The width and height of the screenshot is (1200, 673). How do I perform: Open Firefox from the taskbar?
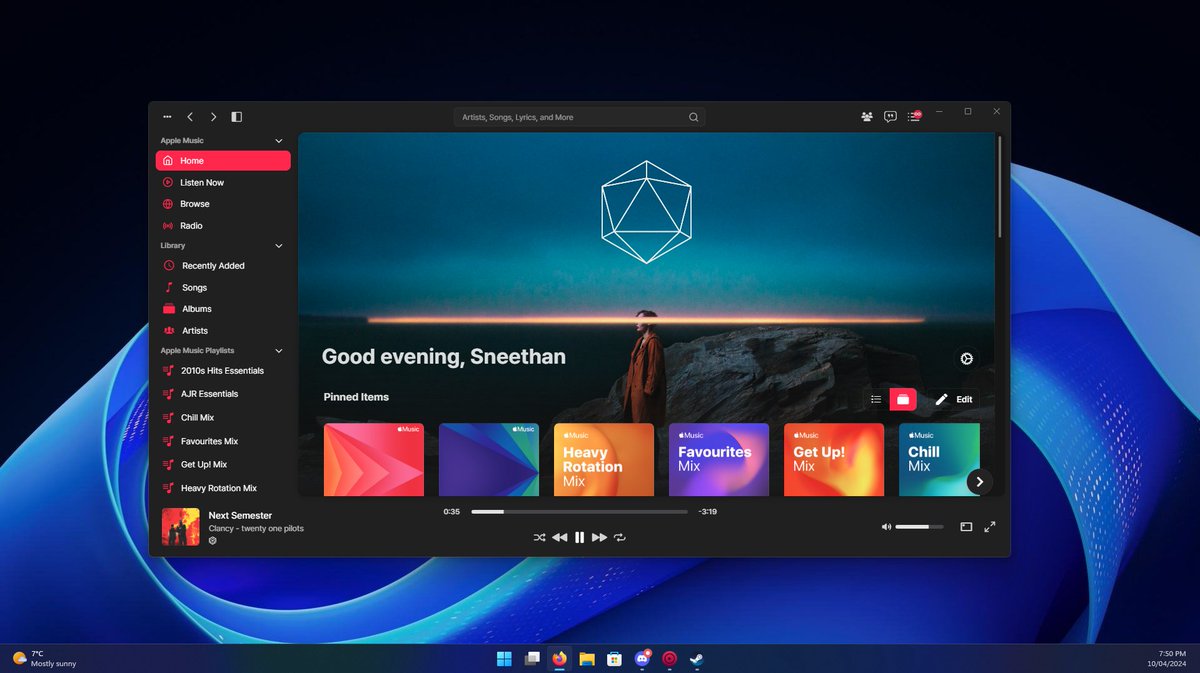click(x=560, y=658)
